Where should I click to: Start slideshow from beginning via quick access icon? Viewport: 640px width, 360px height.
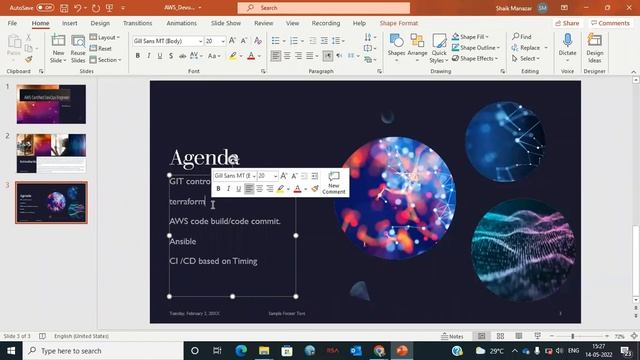point(109,8)
